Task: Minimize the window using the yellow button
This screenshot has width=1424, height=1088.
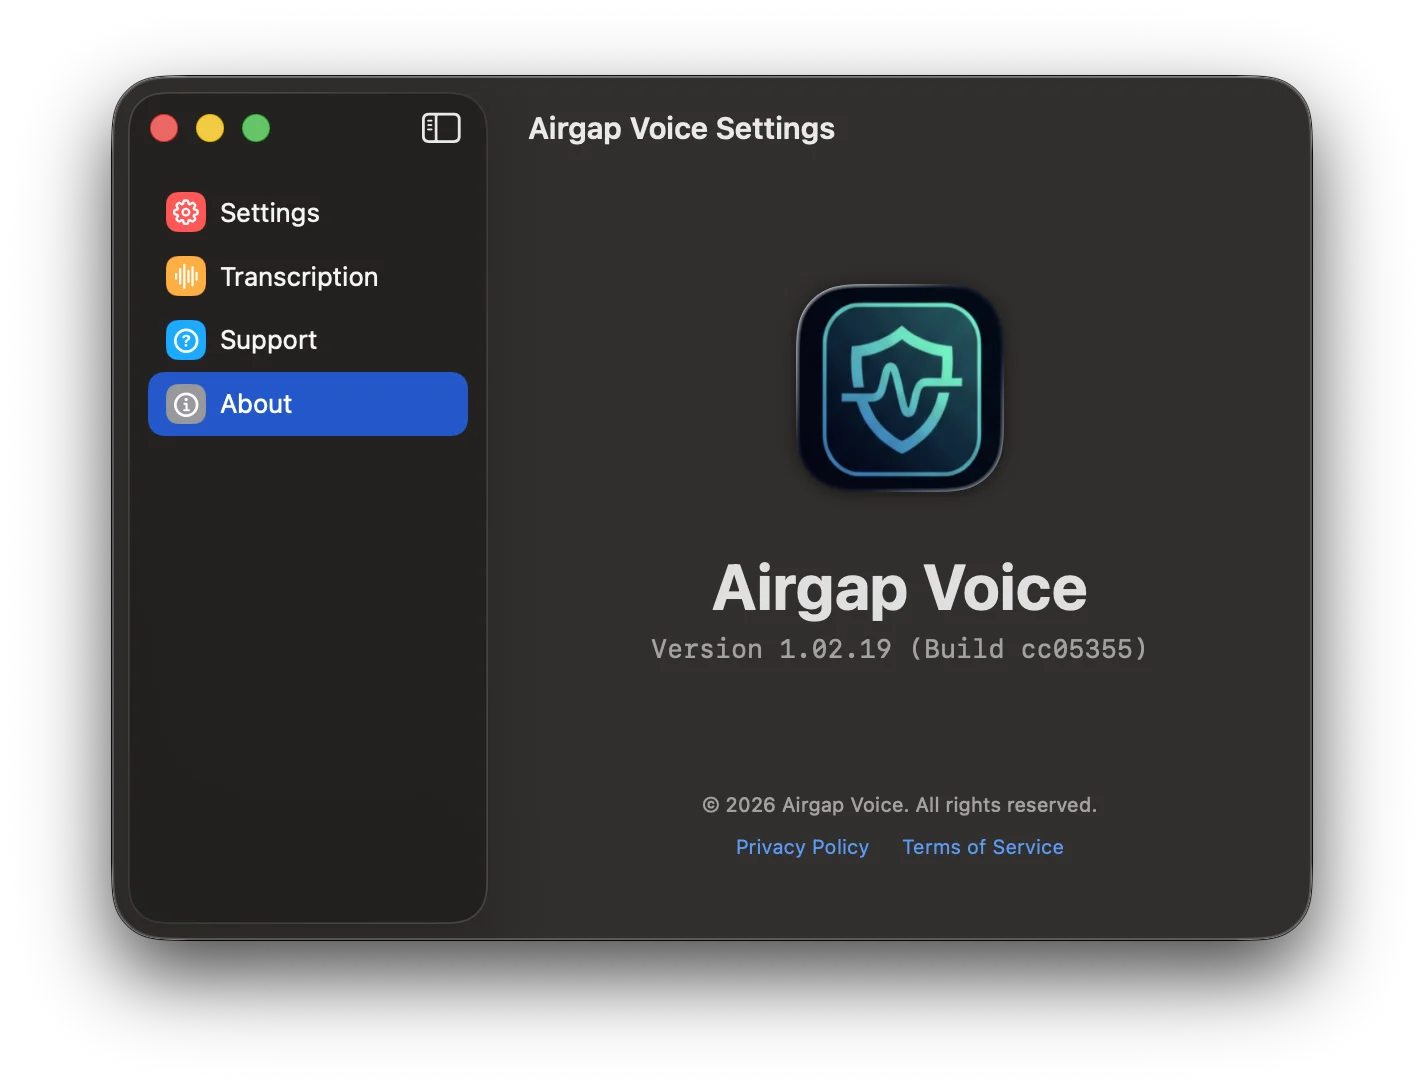Action: pos(210,128)
